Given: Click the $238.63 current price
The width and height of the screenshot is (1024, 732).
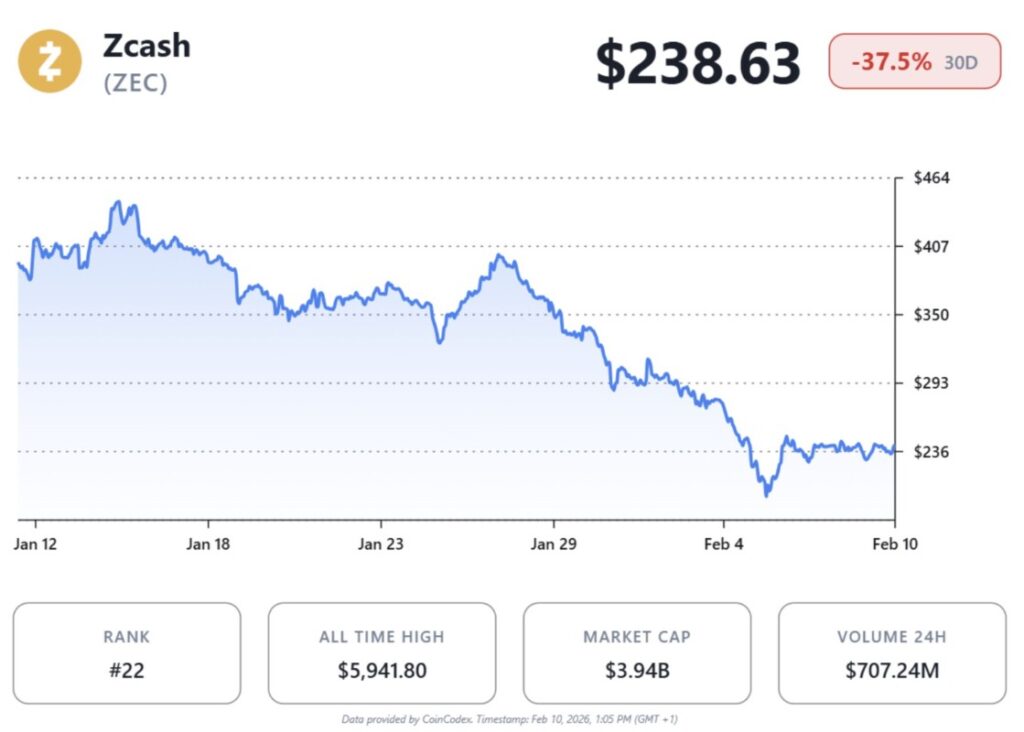Looking at the screenshot, I should (698, 62).
